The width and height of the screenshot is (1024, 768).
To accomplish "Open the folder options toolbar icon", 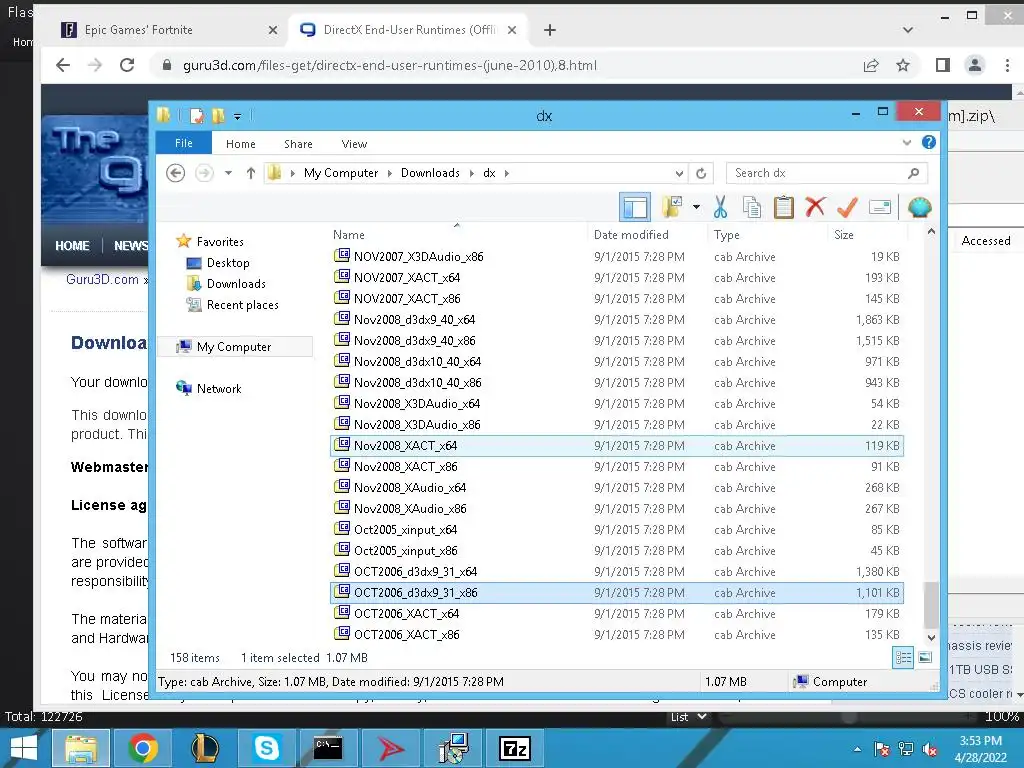I will [x=671, y=208].
